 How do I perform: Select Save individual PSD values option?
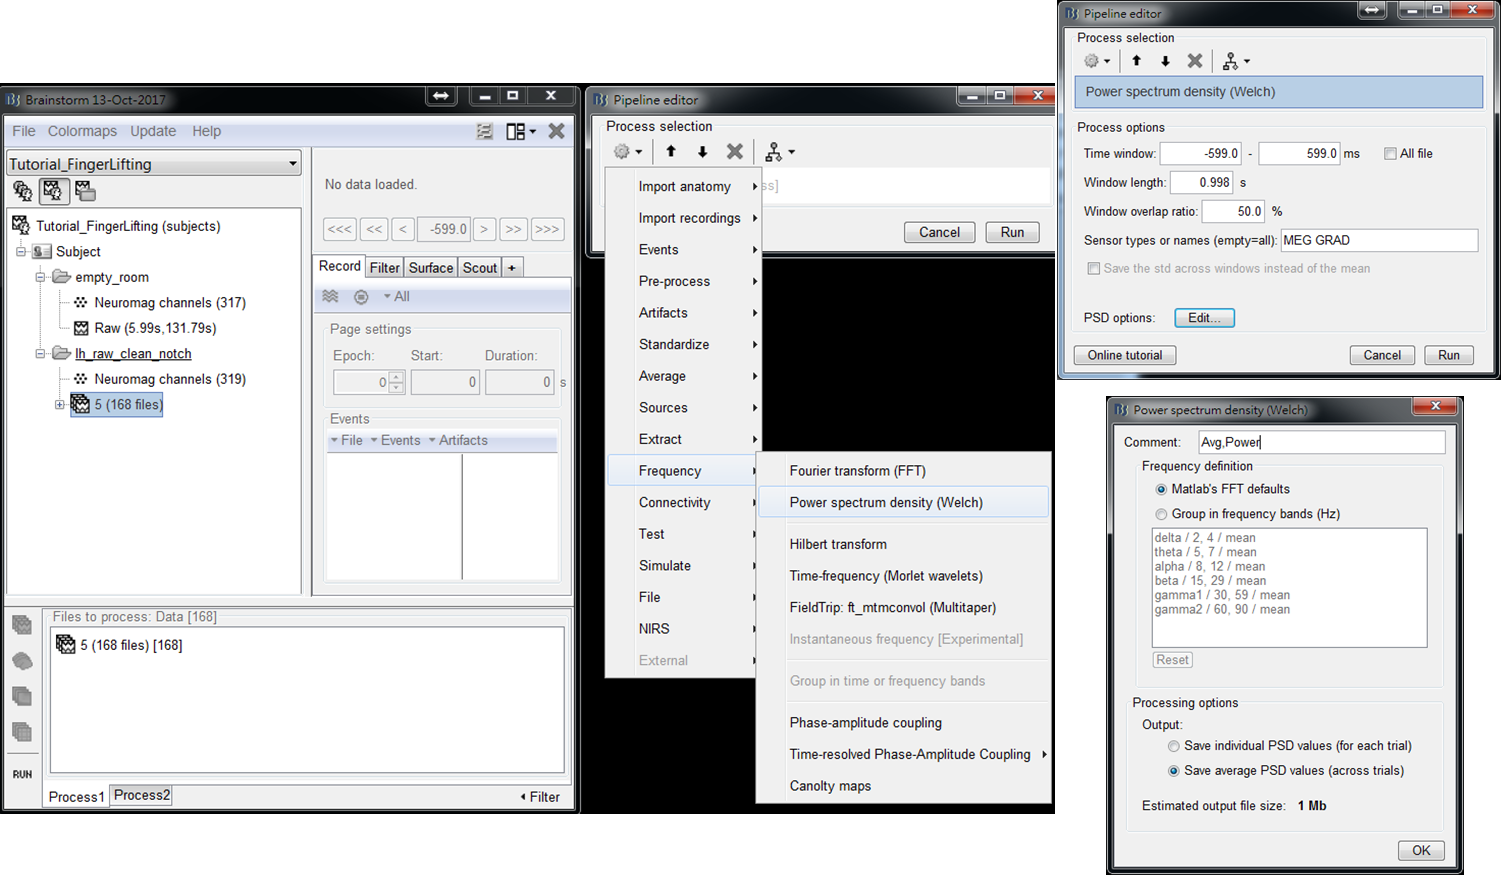[x=1174, y=746]
